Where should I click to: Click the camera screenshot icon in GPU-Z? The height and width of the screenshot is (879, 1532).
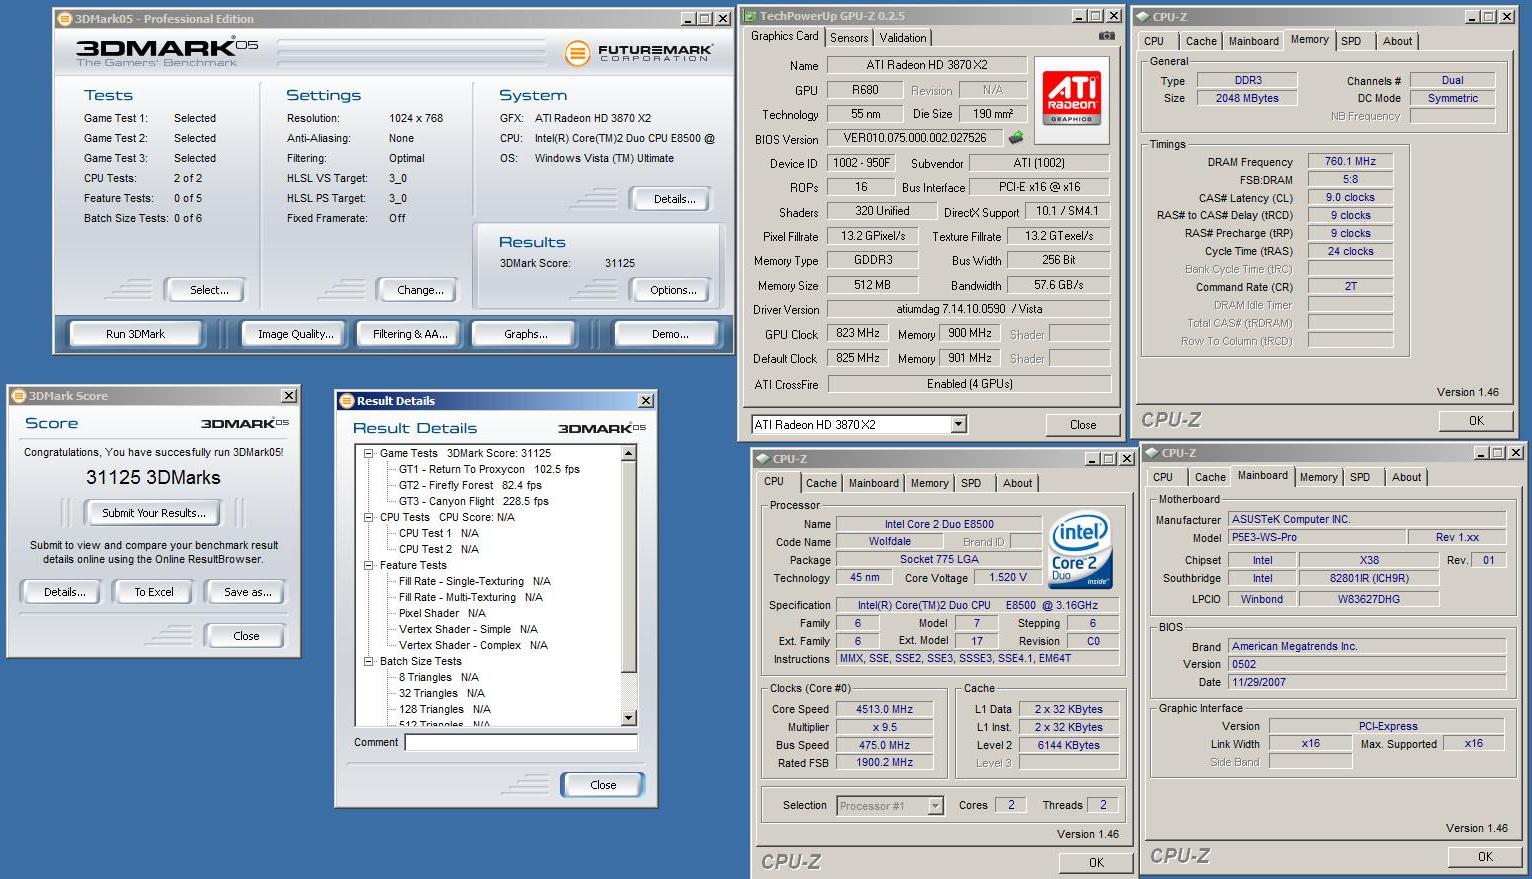click(1106, 36)
